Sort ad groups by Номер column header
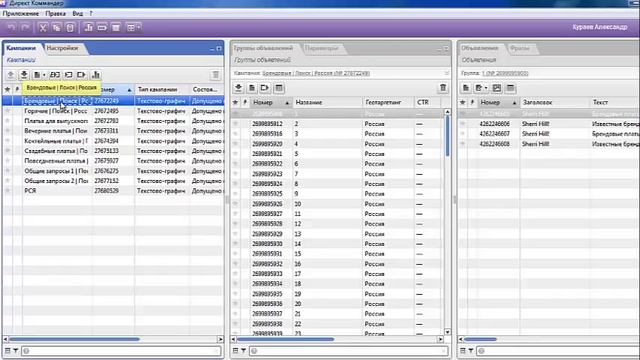This screenshot has height=360, width=640. click(x=271, y=102)
